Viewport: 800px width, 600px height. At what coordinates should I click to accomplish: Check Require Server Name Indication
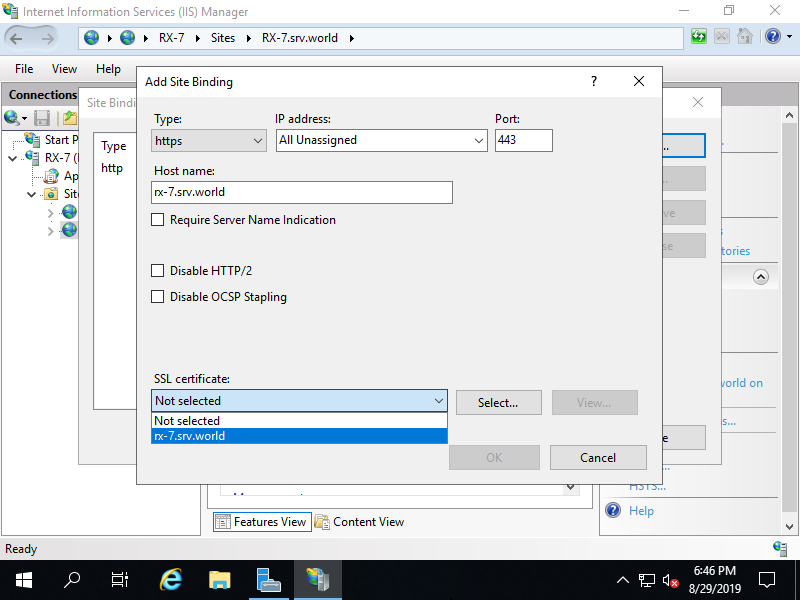pos(157,220)
